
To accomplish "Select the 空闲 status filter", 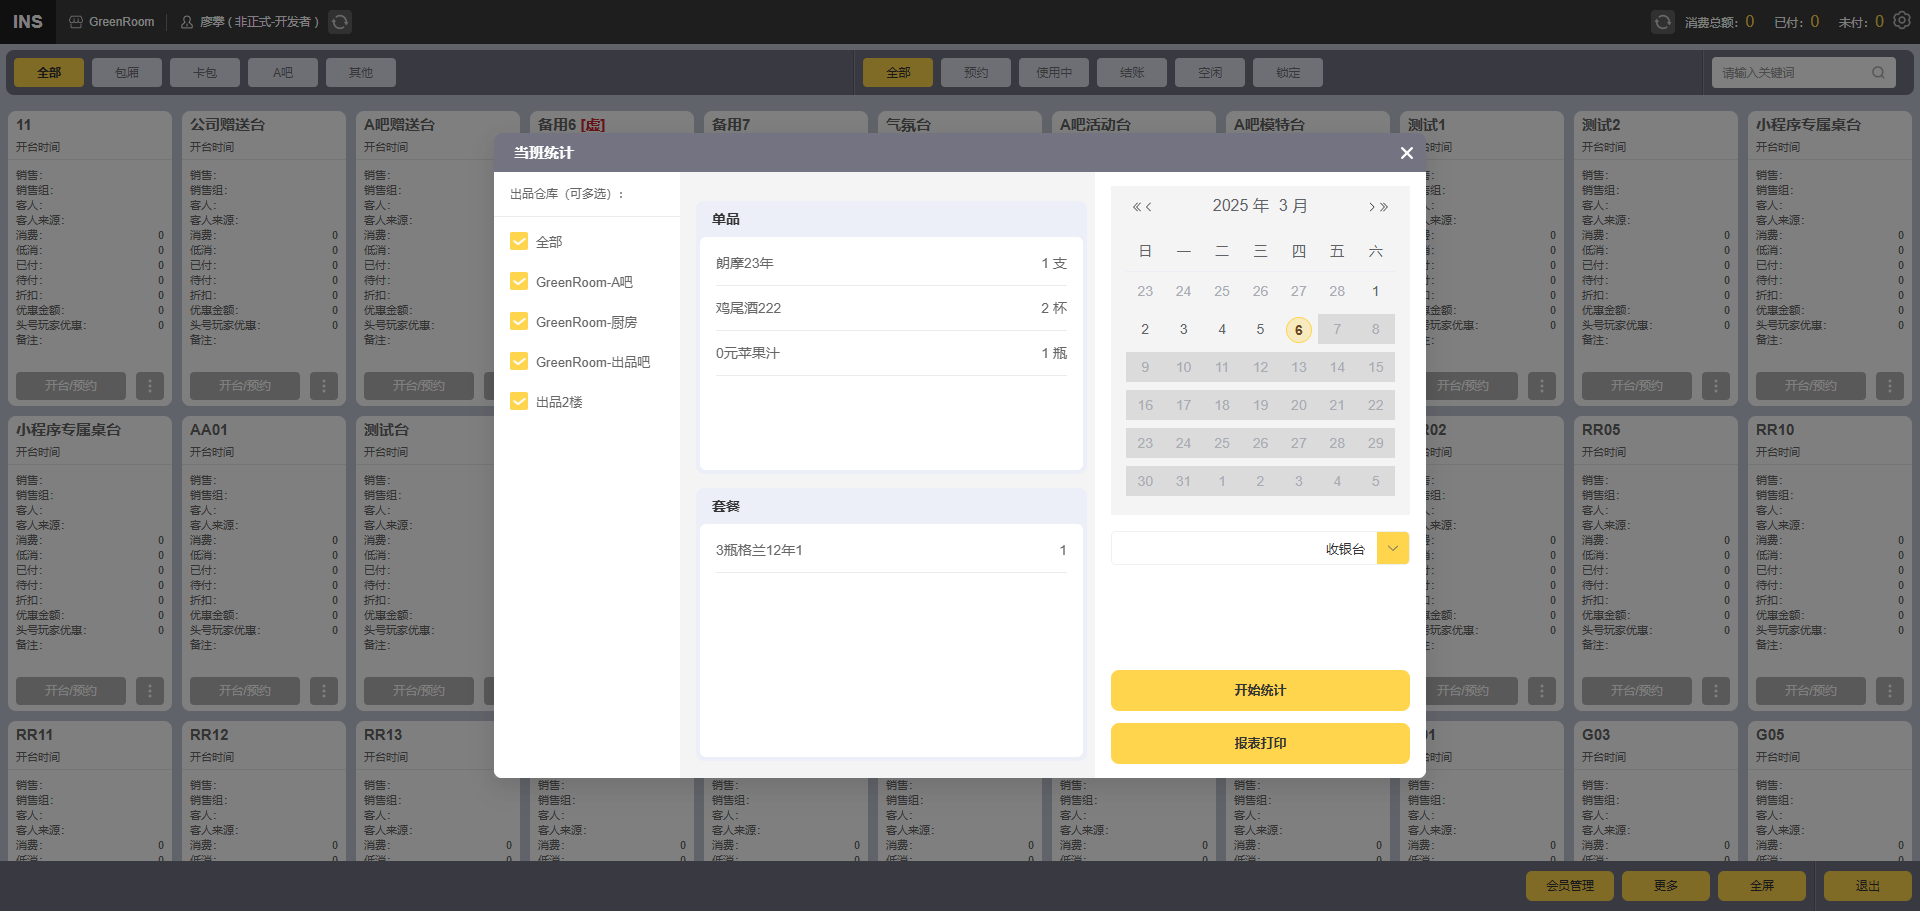I will point(1210,72).
